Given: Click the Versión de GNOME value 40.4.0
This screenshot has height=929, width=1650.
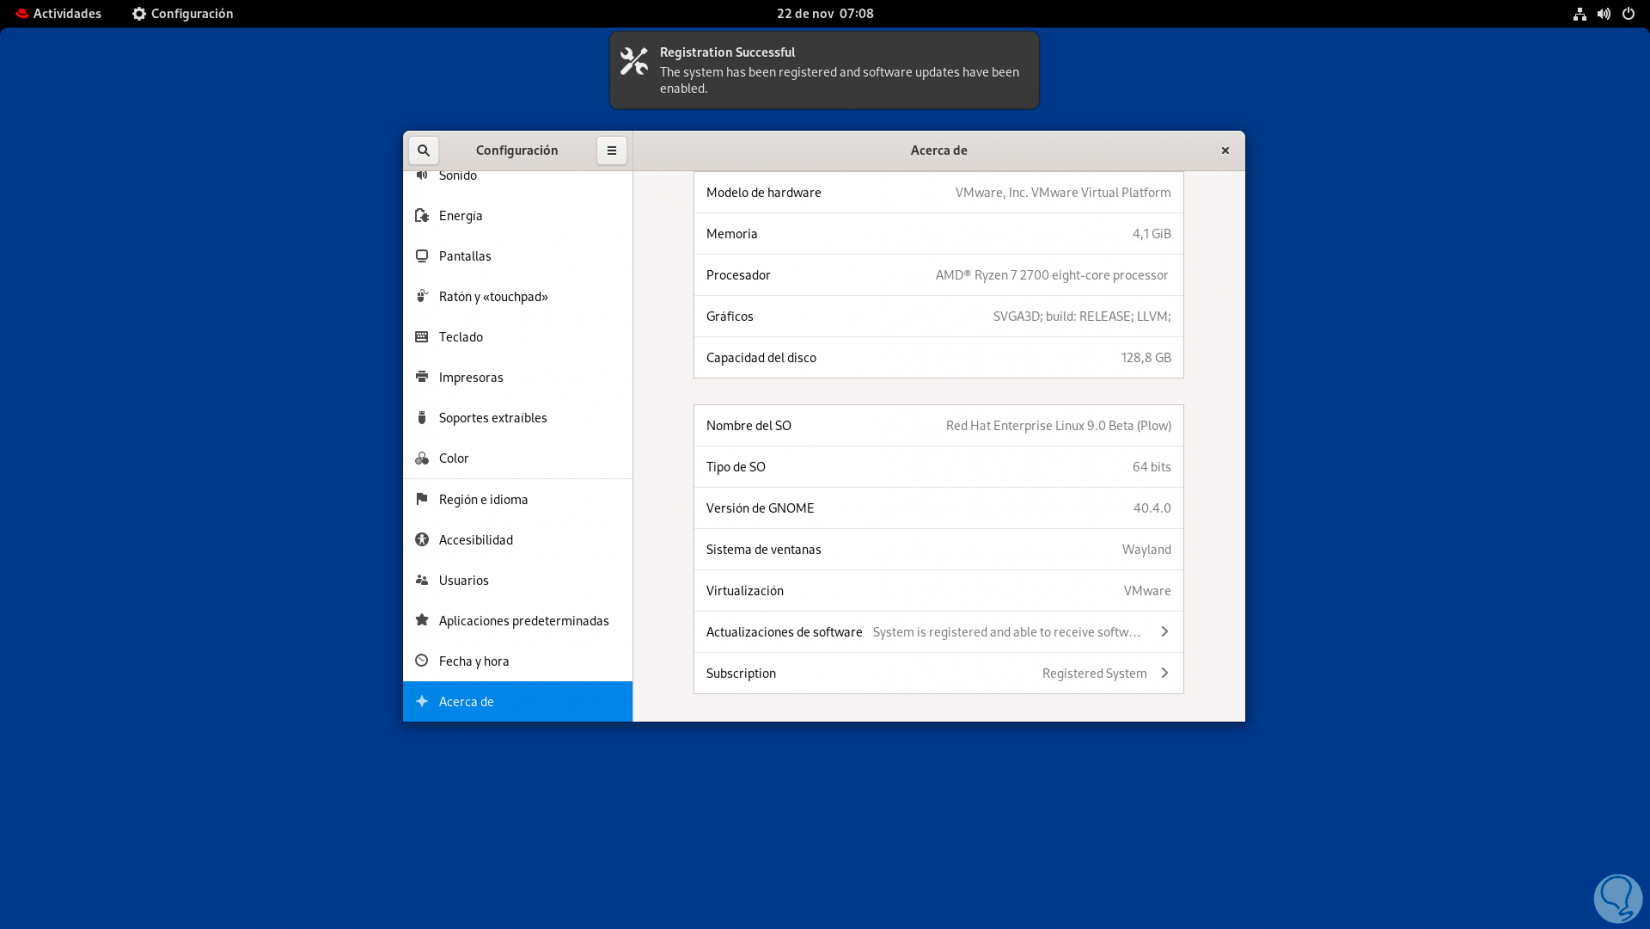Looking at the screenshot, I should pyautogui.click(x=1152, y=508).
